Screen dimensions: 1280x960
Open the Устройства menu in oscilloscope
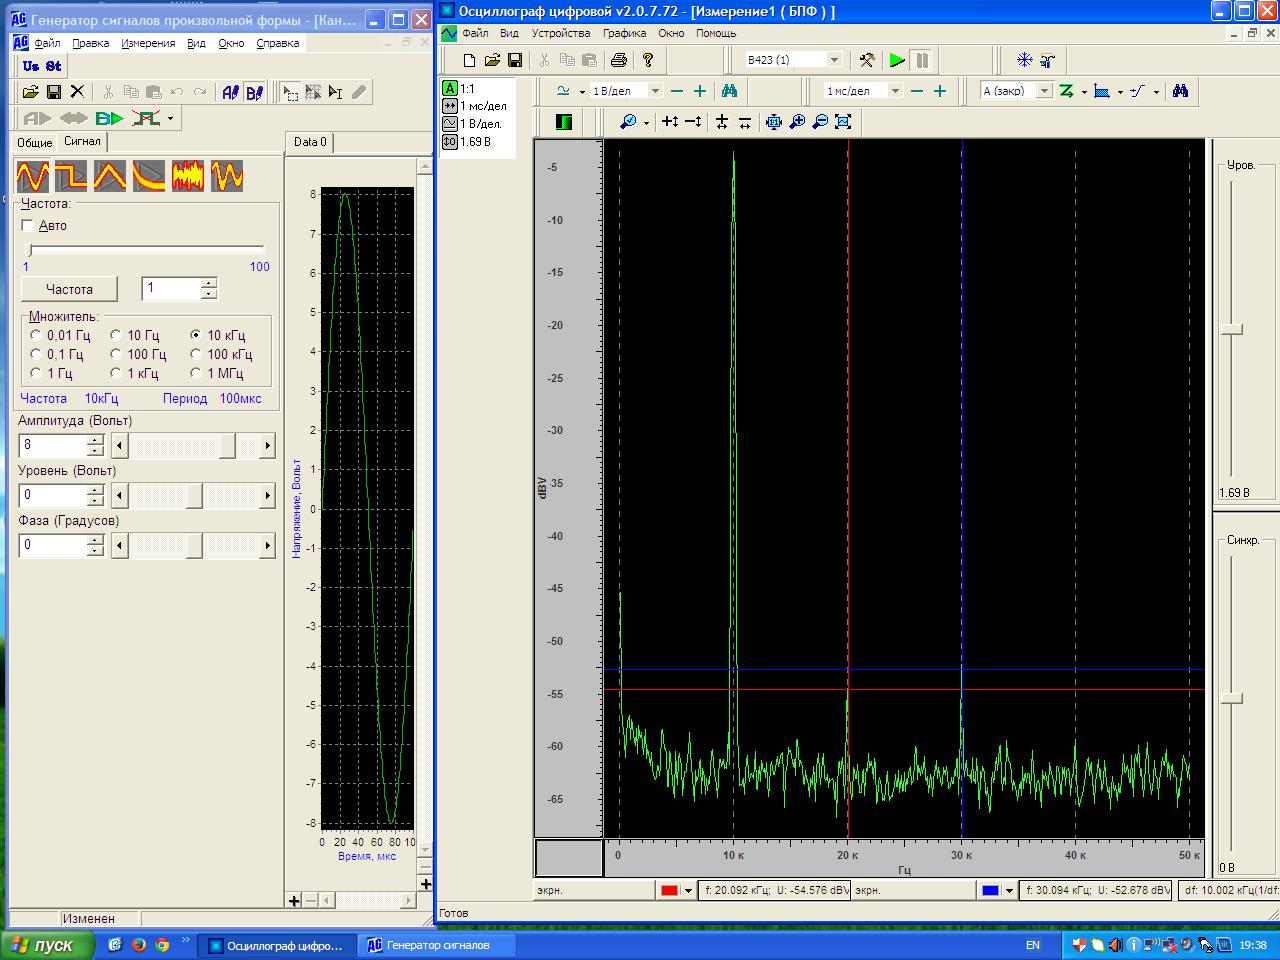561,33
